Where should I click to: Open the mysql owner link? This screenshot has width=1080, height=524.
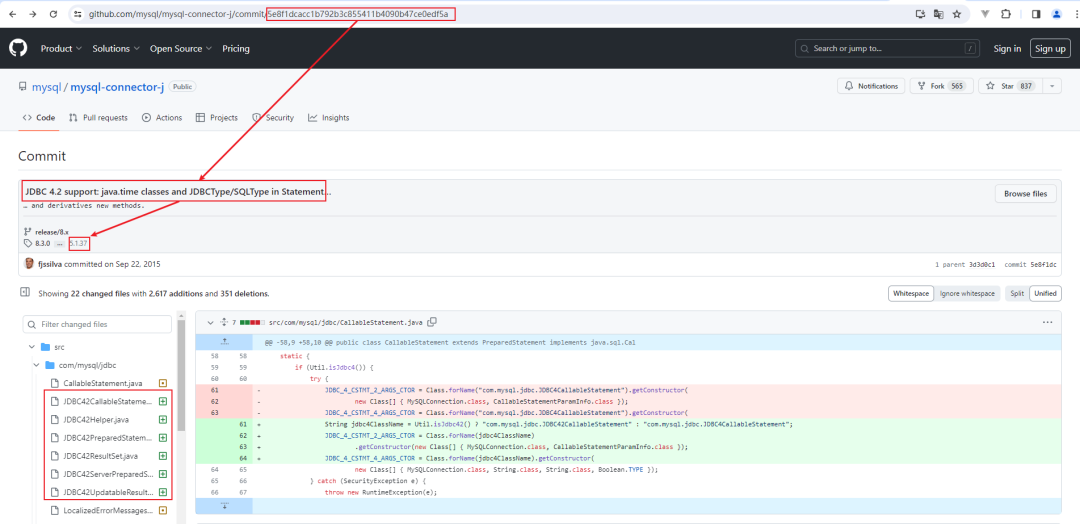[46, 87]
